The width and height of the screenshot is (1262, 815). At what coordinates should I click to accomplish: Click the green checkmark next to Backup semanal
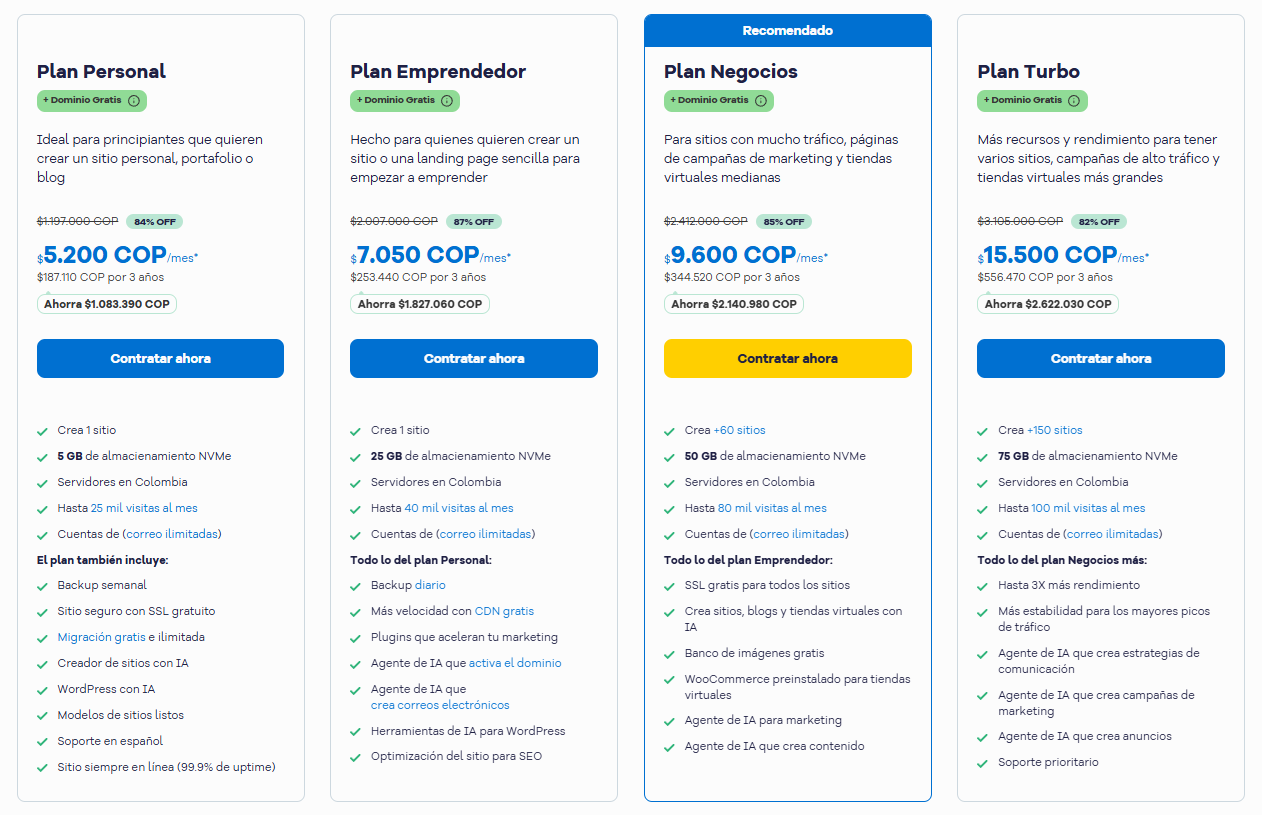click(x=41, y=585)
